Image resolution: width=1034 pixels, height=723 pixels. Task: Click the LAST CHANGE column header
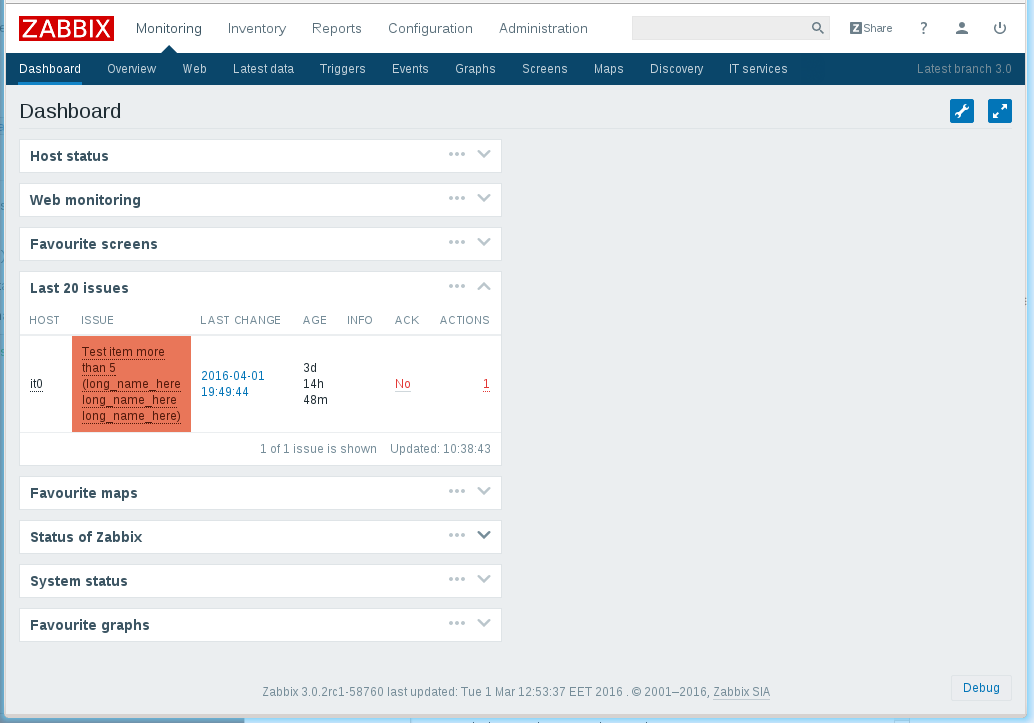(240, 320)
